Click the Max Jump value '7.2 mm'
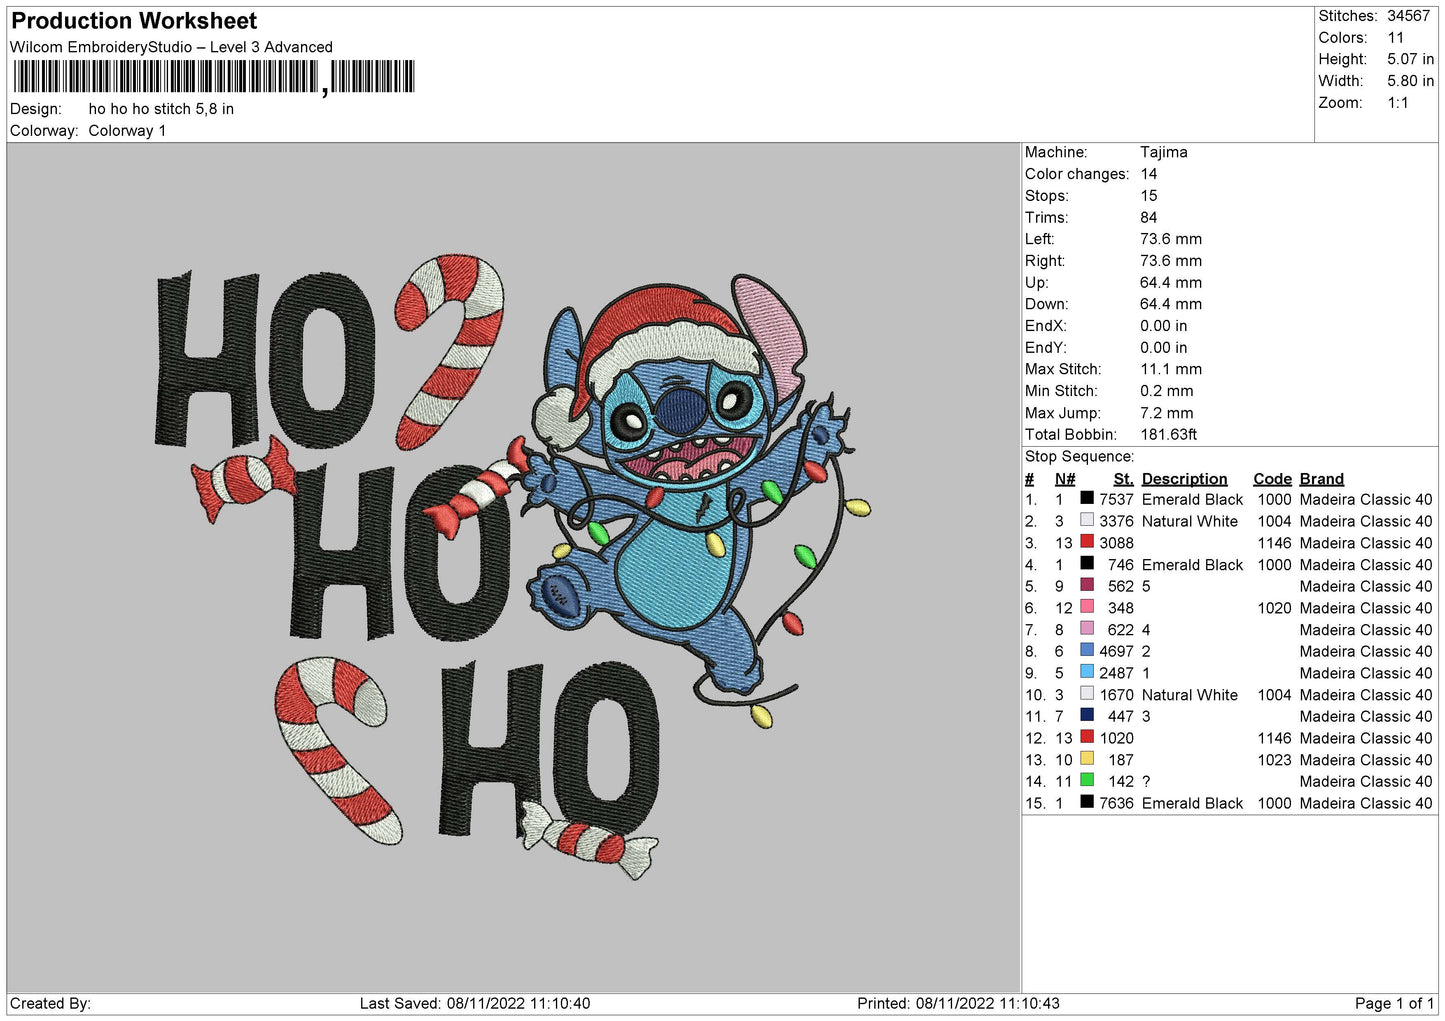The width and height of the screenshot is (1445, 1021). (x=1167, y=413)
